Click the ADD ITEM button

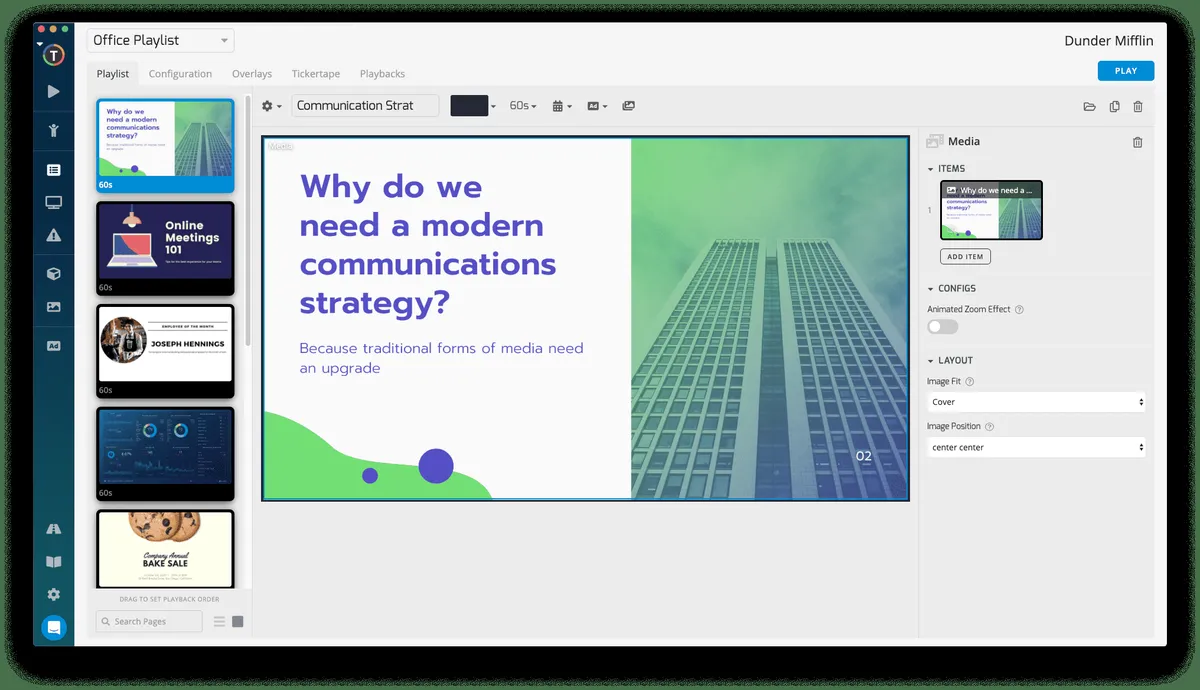tap(965, 257)
